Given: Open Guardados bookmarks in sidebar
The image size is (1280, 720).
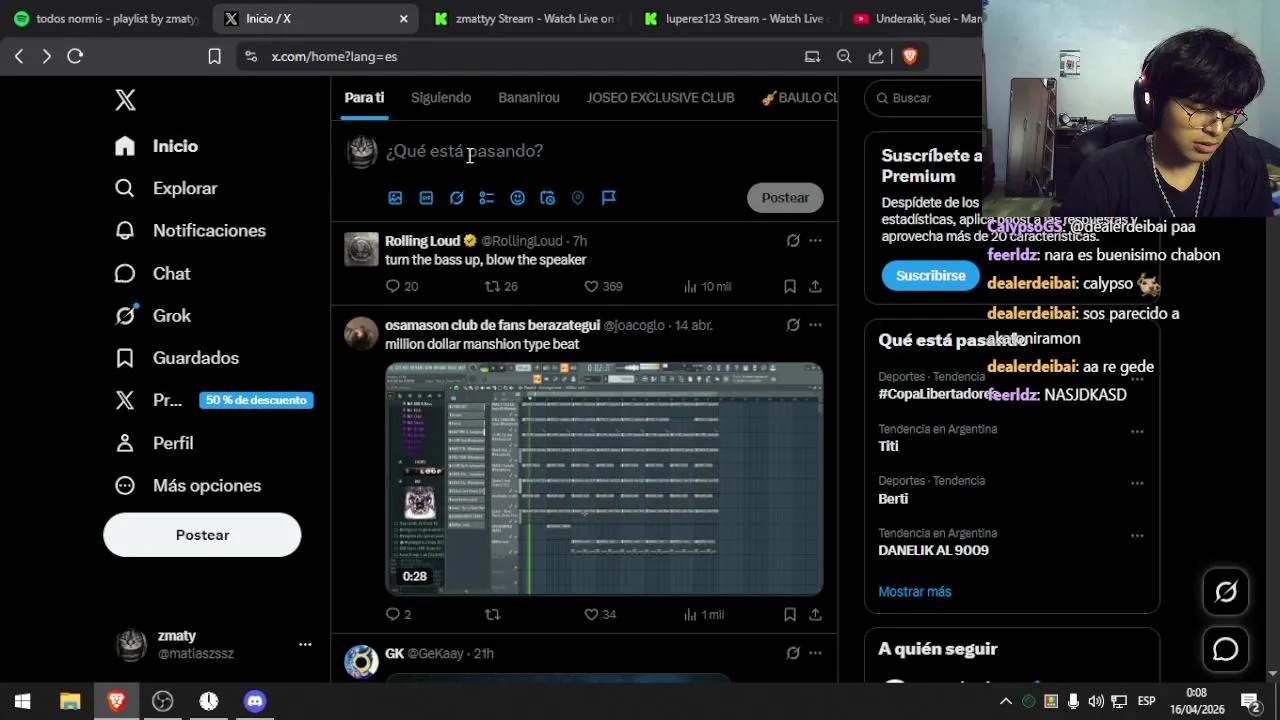Looking at the screenshot, I should point(176,358).
